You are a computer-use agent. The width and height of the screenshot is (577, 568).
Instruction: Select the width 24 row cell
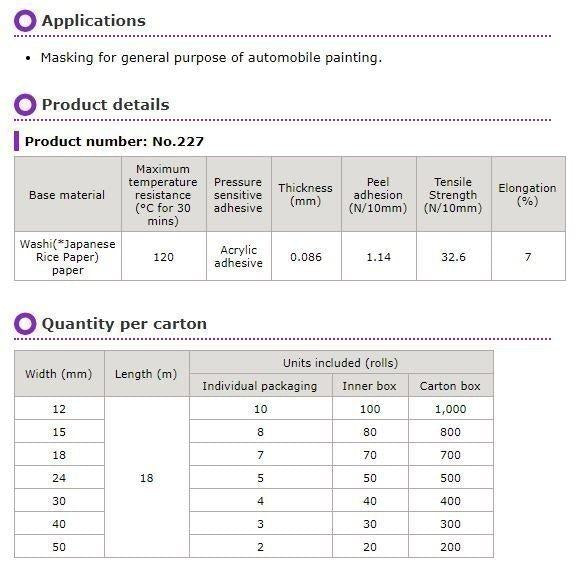(59, 478)
